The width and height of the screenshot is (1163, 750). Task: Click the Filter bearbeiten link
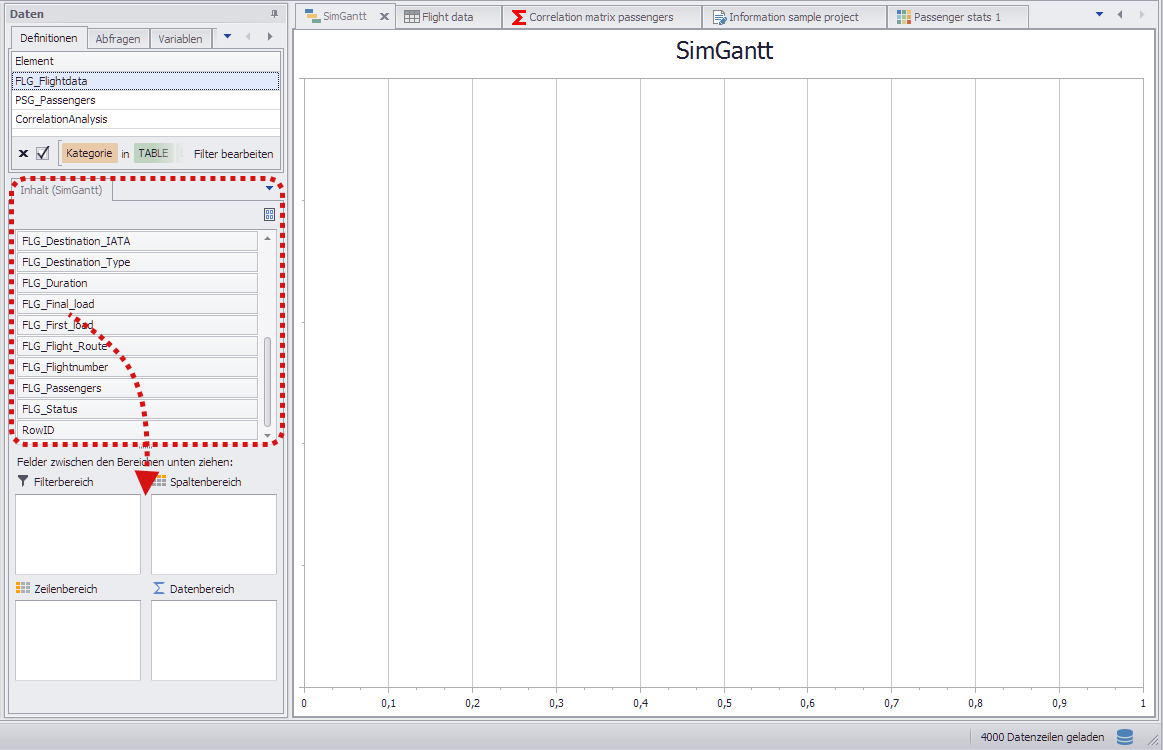pos(232,153)
